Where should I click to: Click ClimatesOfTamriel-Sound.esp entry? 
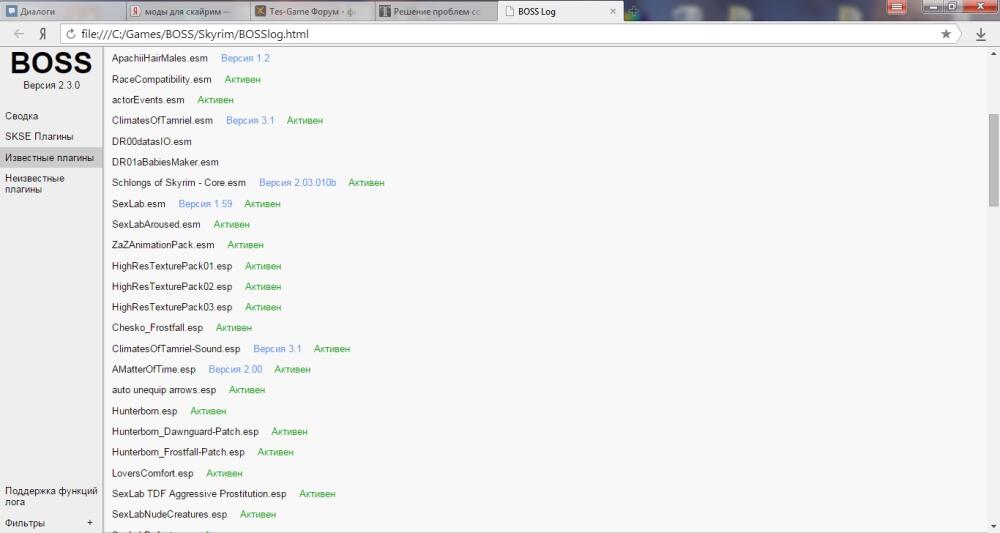click(175, 349)
